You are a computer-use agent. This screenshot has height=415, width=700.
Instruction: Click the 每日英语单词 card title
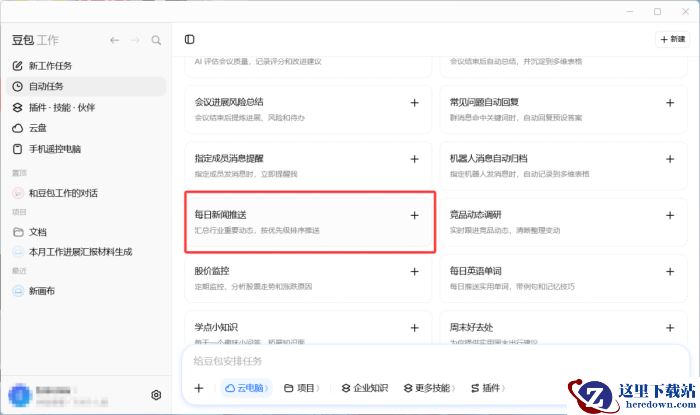coord(475,271)
